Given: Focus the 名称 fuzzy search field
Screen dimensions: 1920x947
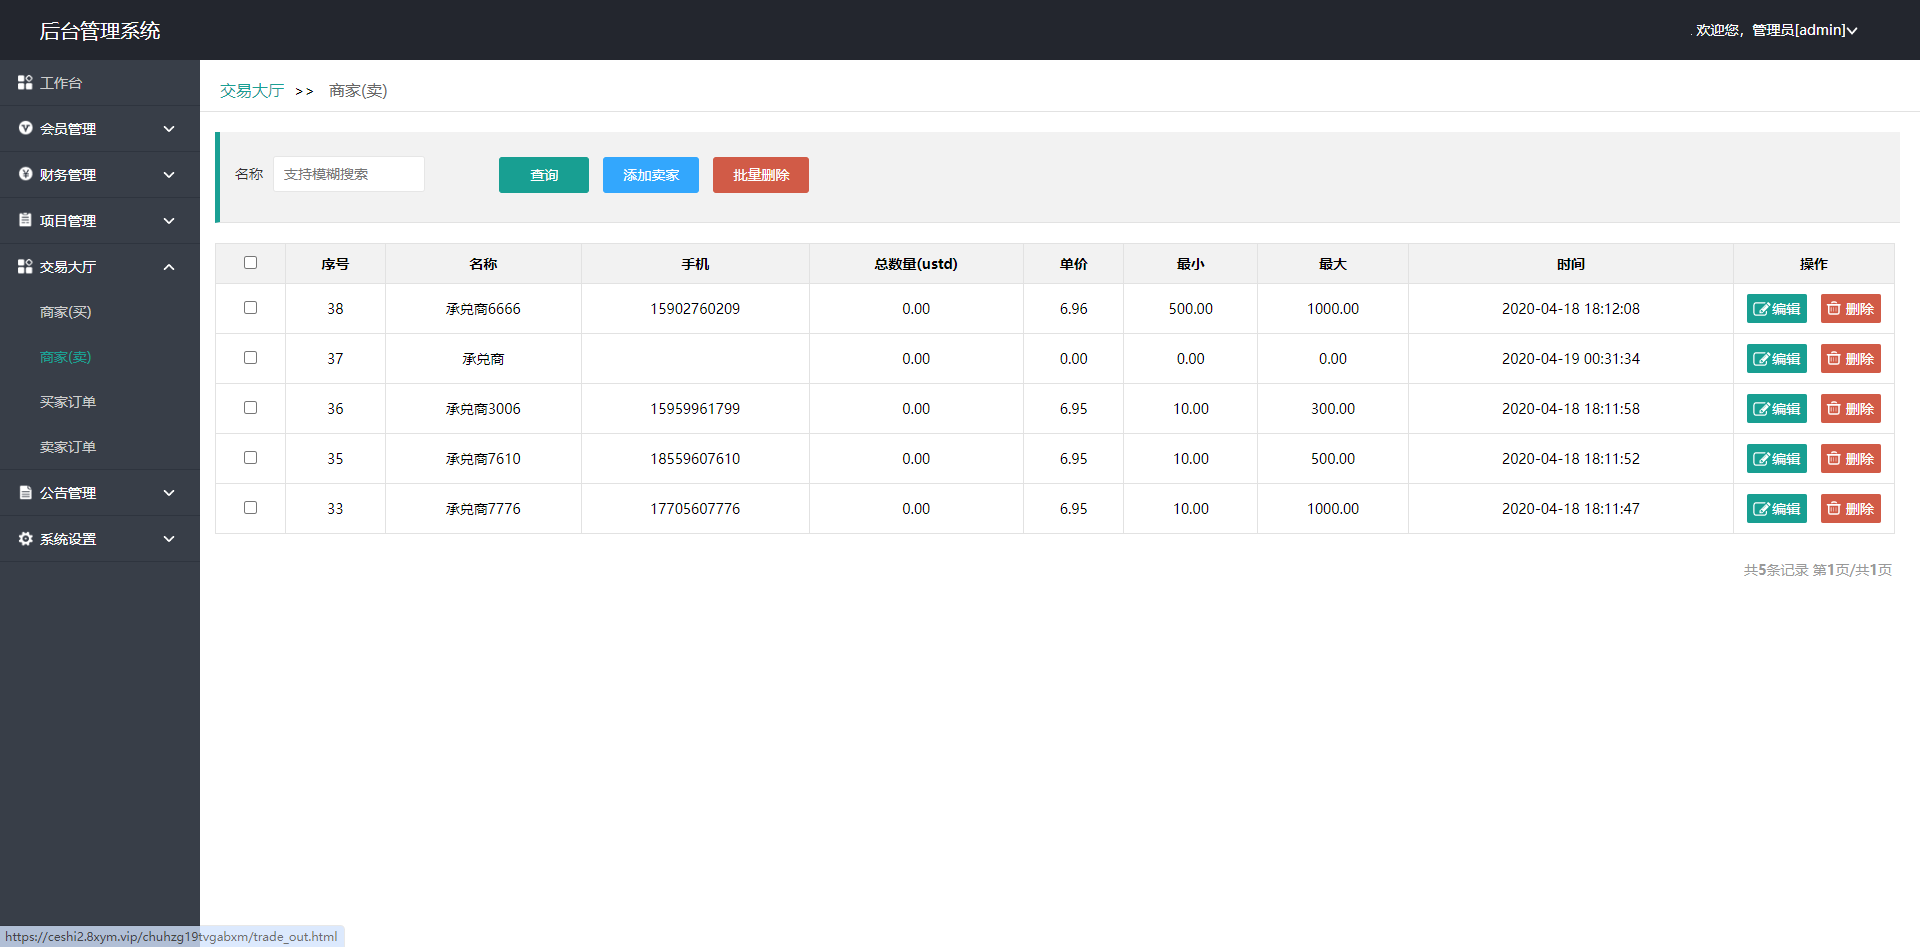Looking at the screenshot, I should pos(349,174).
